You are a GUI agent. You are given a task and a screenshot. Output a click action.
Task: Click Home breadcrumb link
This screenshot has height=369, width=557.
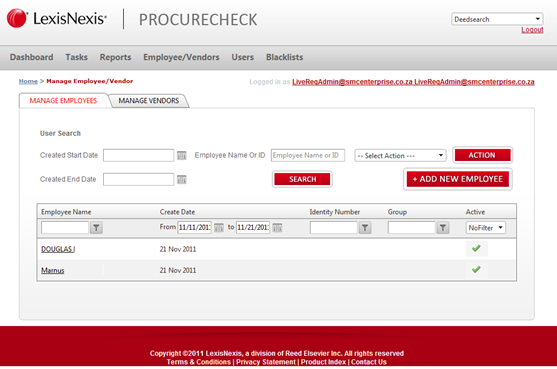[x=28, y=81]
